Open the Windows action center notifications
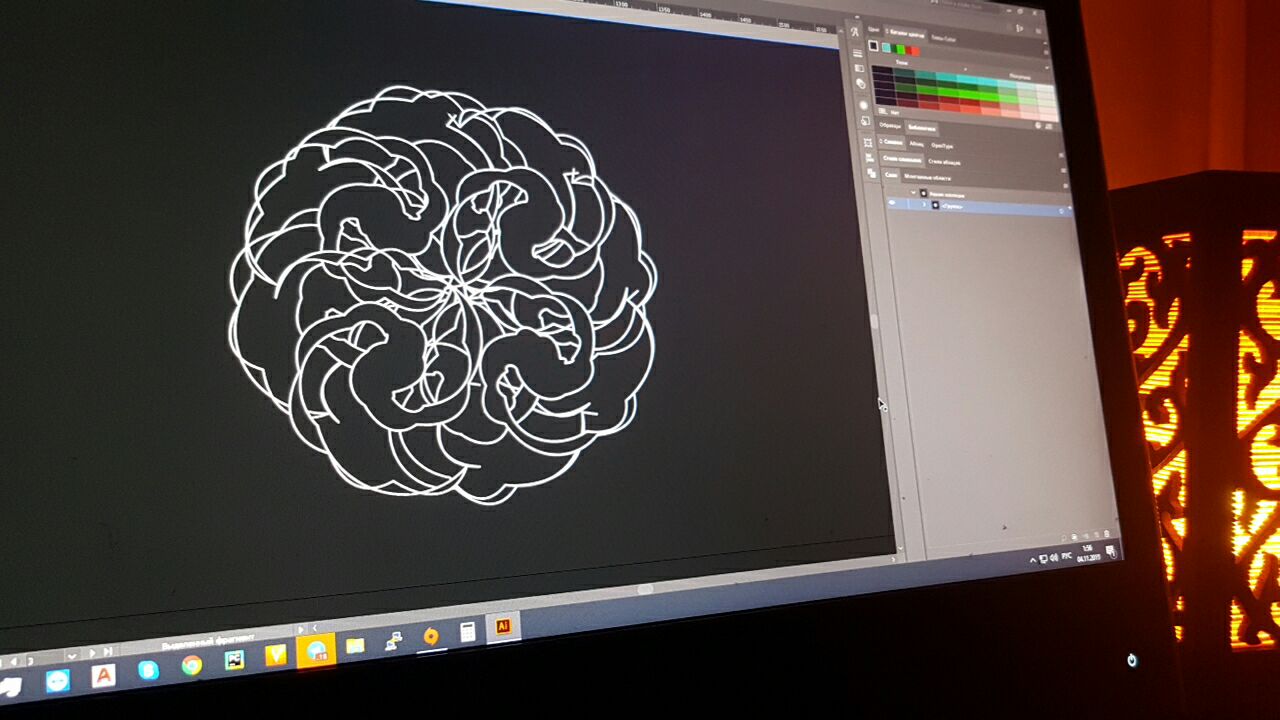 pyautogui.click(x=1111, y=552)
